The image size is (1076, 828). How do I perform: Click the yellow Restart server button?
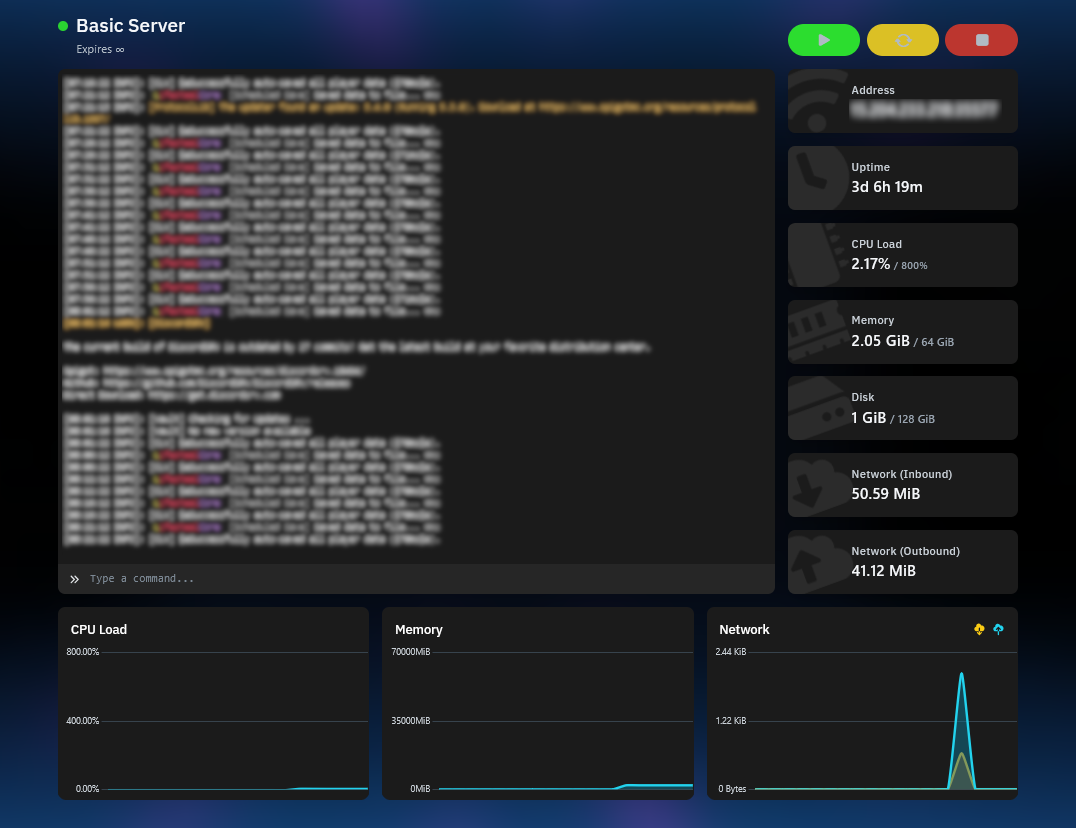point(903,40)
